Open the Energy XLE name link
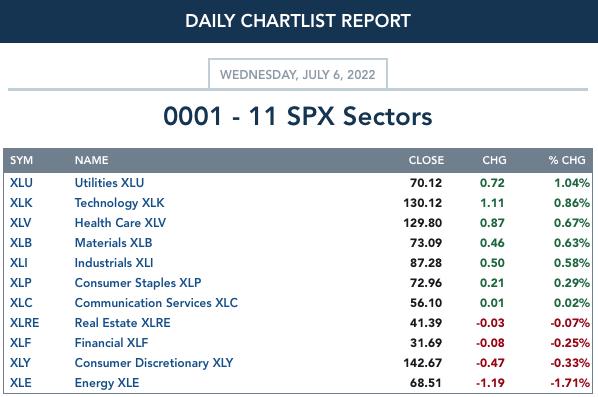Screen dimensions: 598x397 point(107,383)
